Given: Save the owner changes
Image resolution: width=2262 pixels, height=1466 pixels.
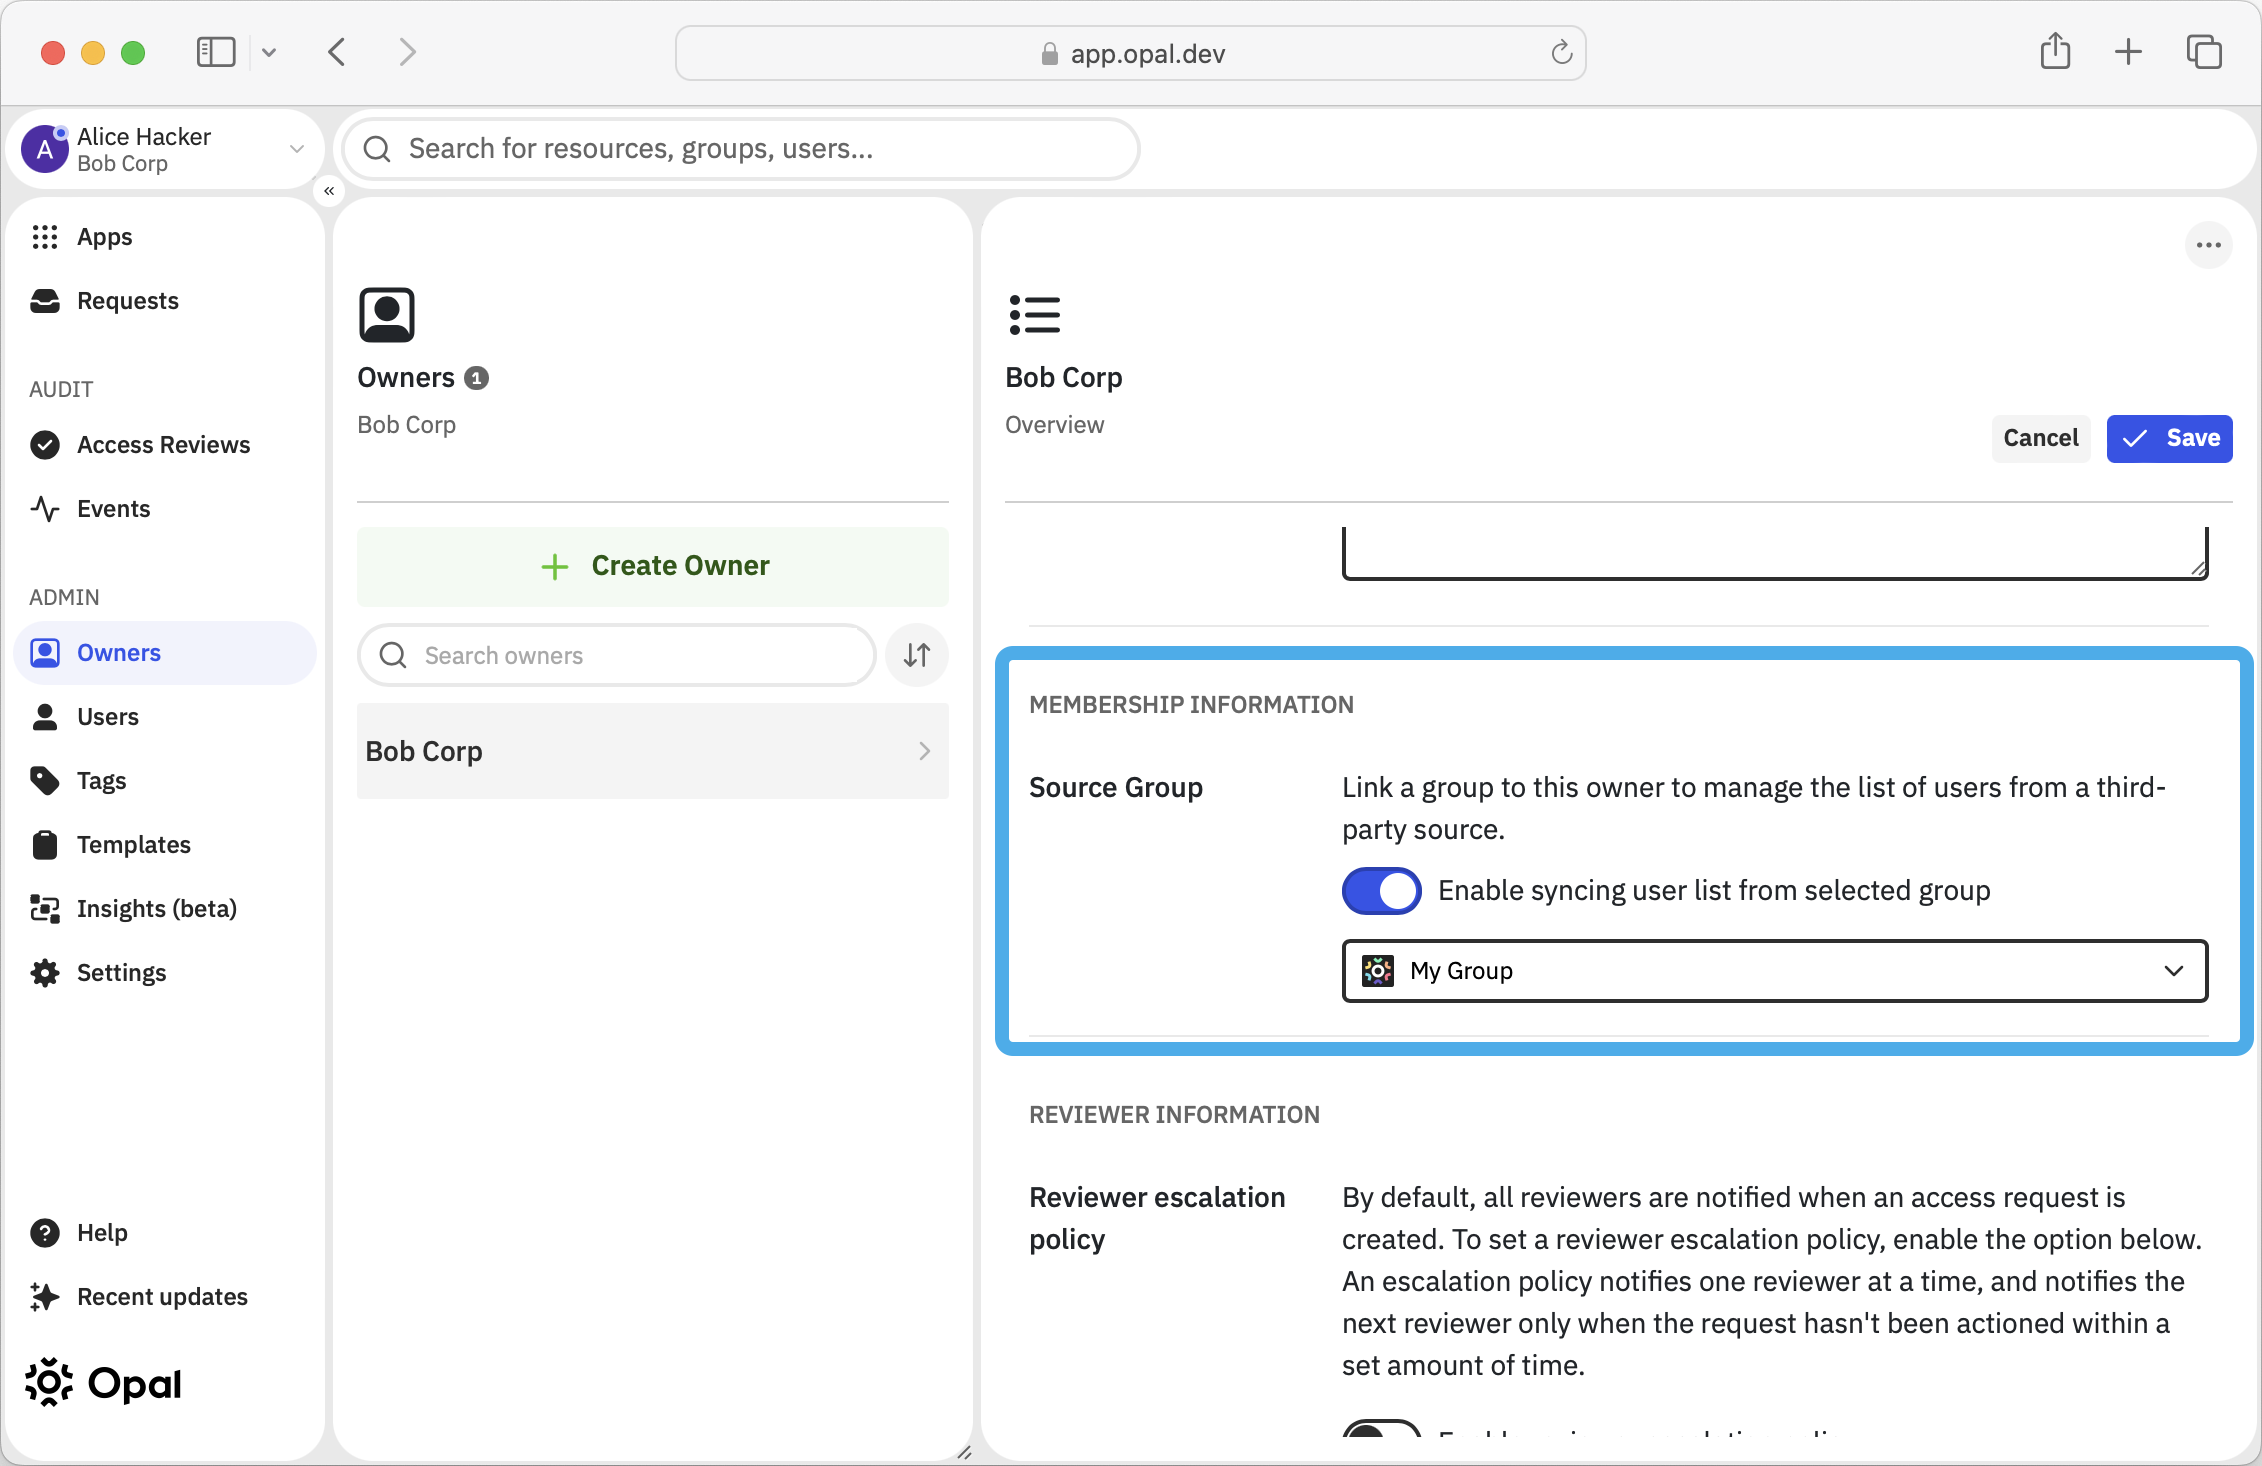Looking at the screenshot, I should tap(2170, 438).
